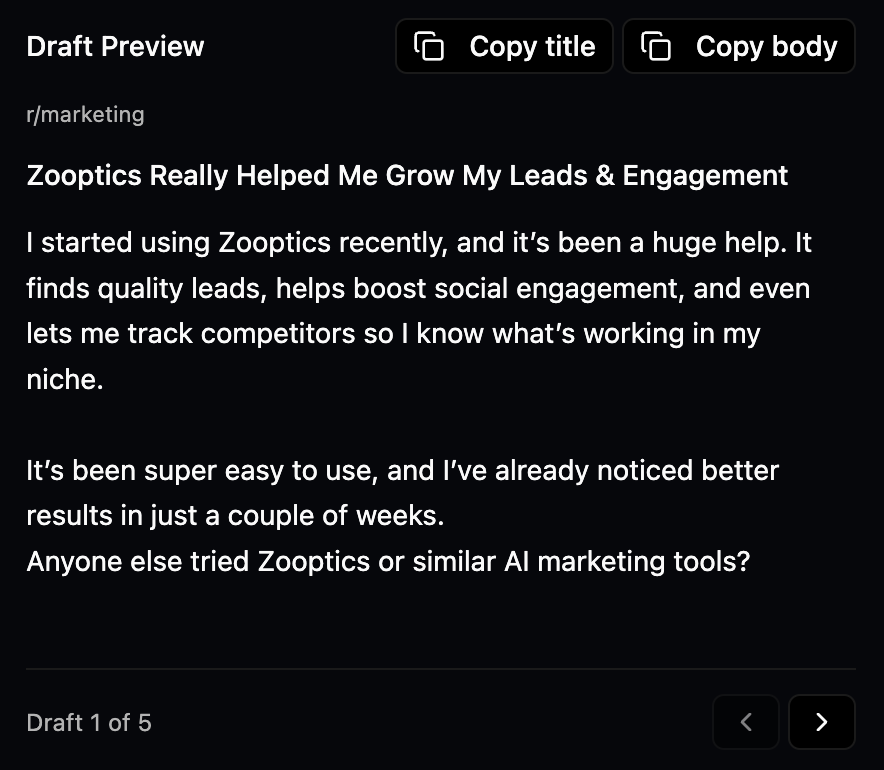The image size is (884, 770).
Task: Click the post title about Leads & Engagement
Action: pyautogui.click(x=407, y=176)
